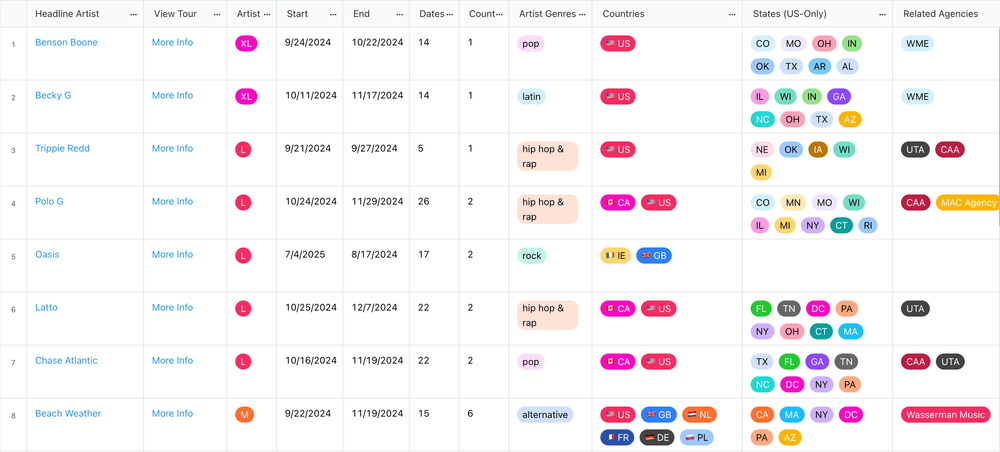Screen dimensions: 1000x452
Task: Click the CA state tag for Beach Weather
Action: point(762,414)
